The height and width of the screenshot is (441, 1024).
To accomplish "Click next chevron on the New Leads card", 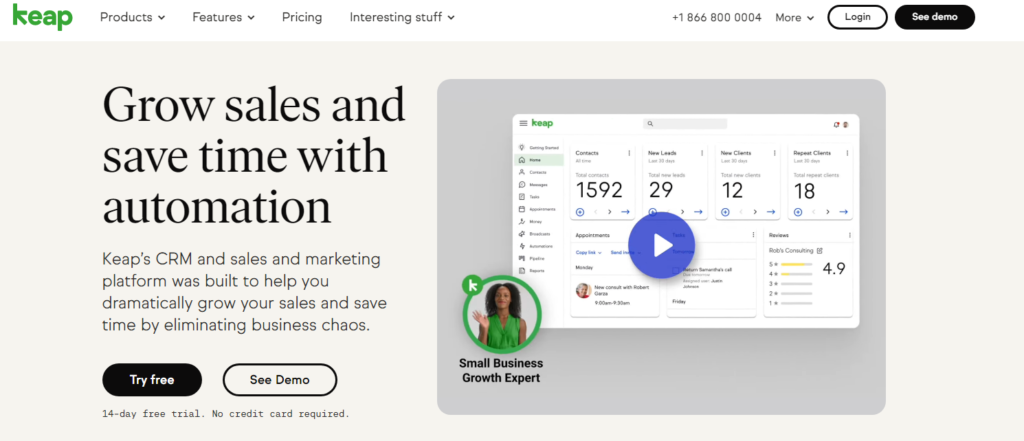I will [682, 212].
